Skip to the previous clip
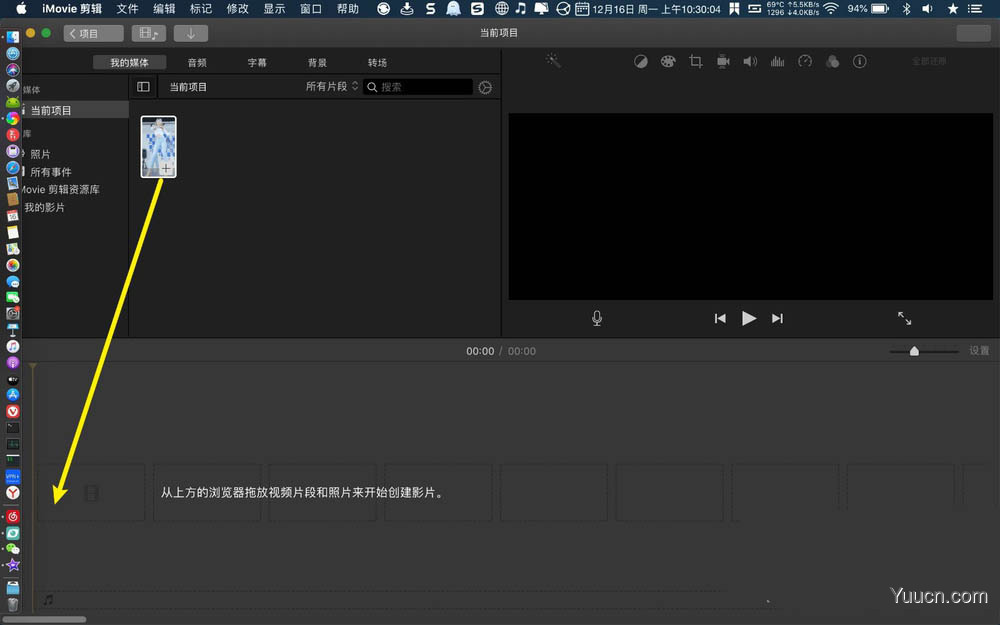The height and width of the screenshot is (625, 1000). pyautogui.click(x=720, y=318)
